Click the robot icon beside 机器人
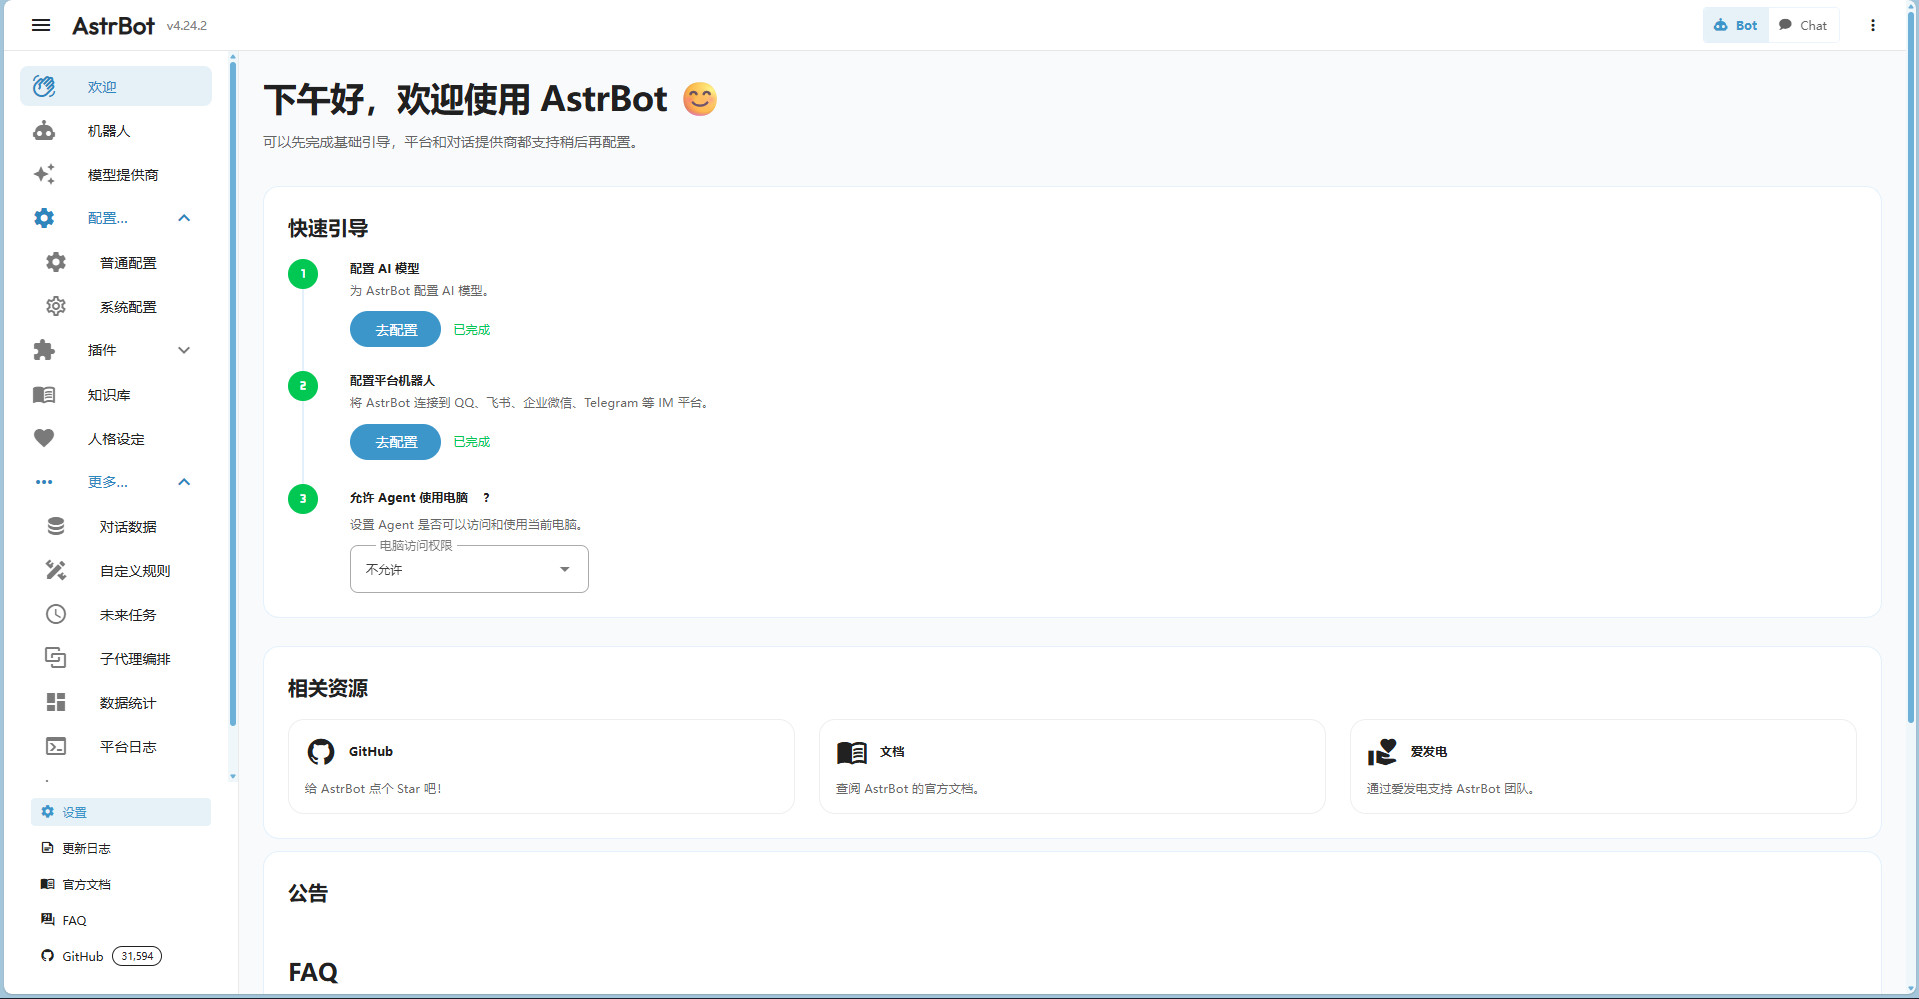The height and width of the screenshot is (999, 1919). (44, 131)
